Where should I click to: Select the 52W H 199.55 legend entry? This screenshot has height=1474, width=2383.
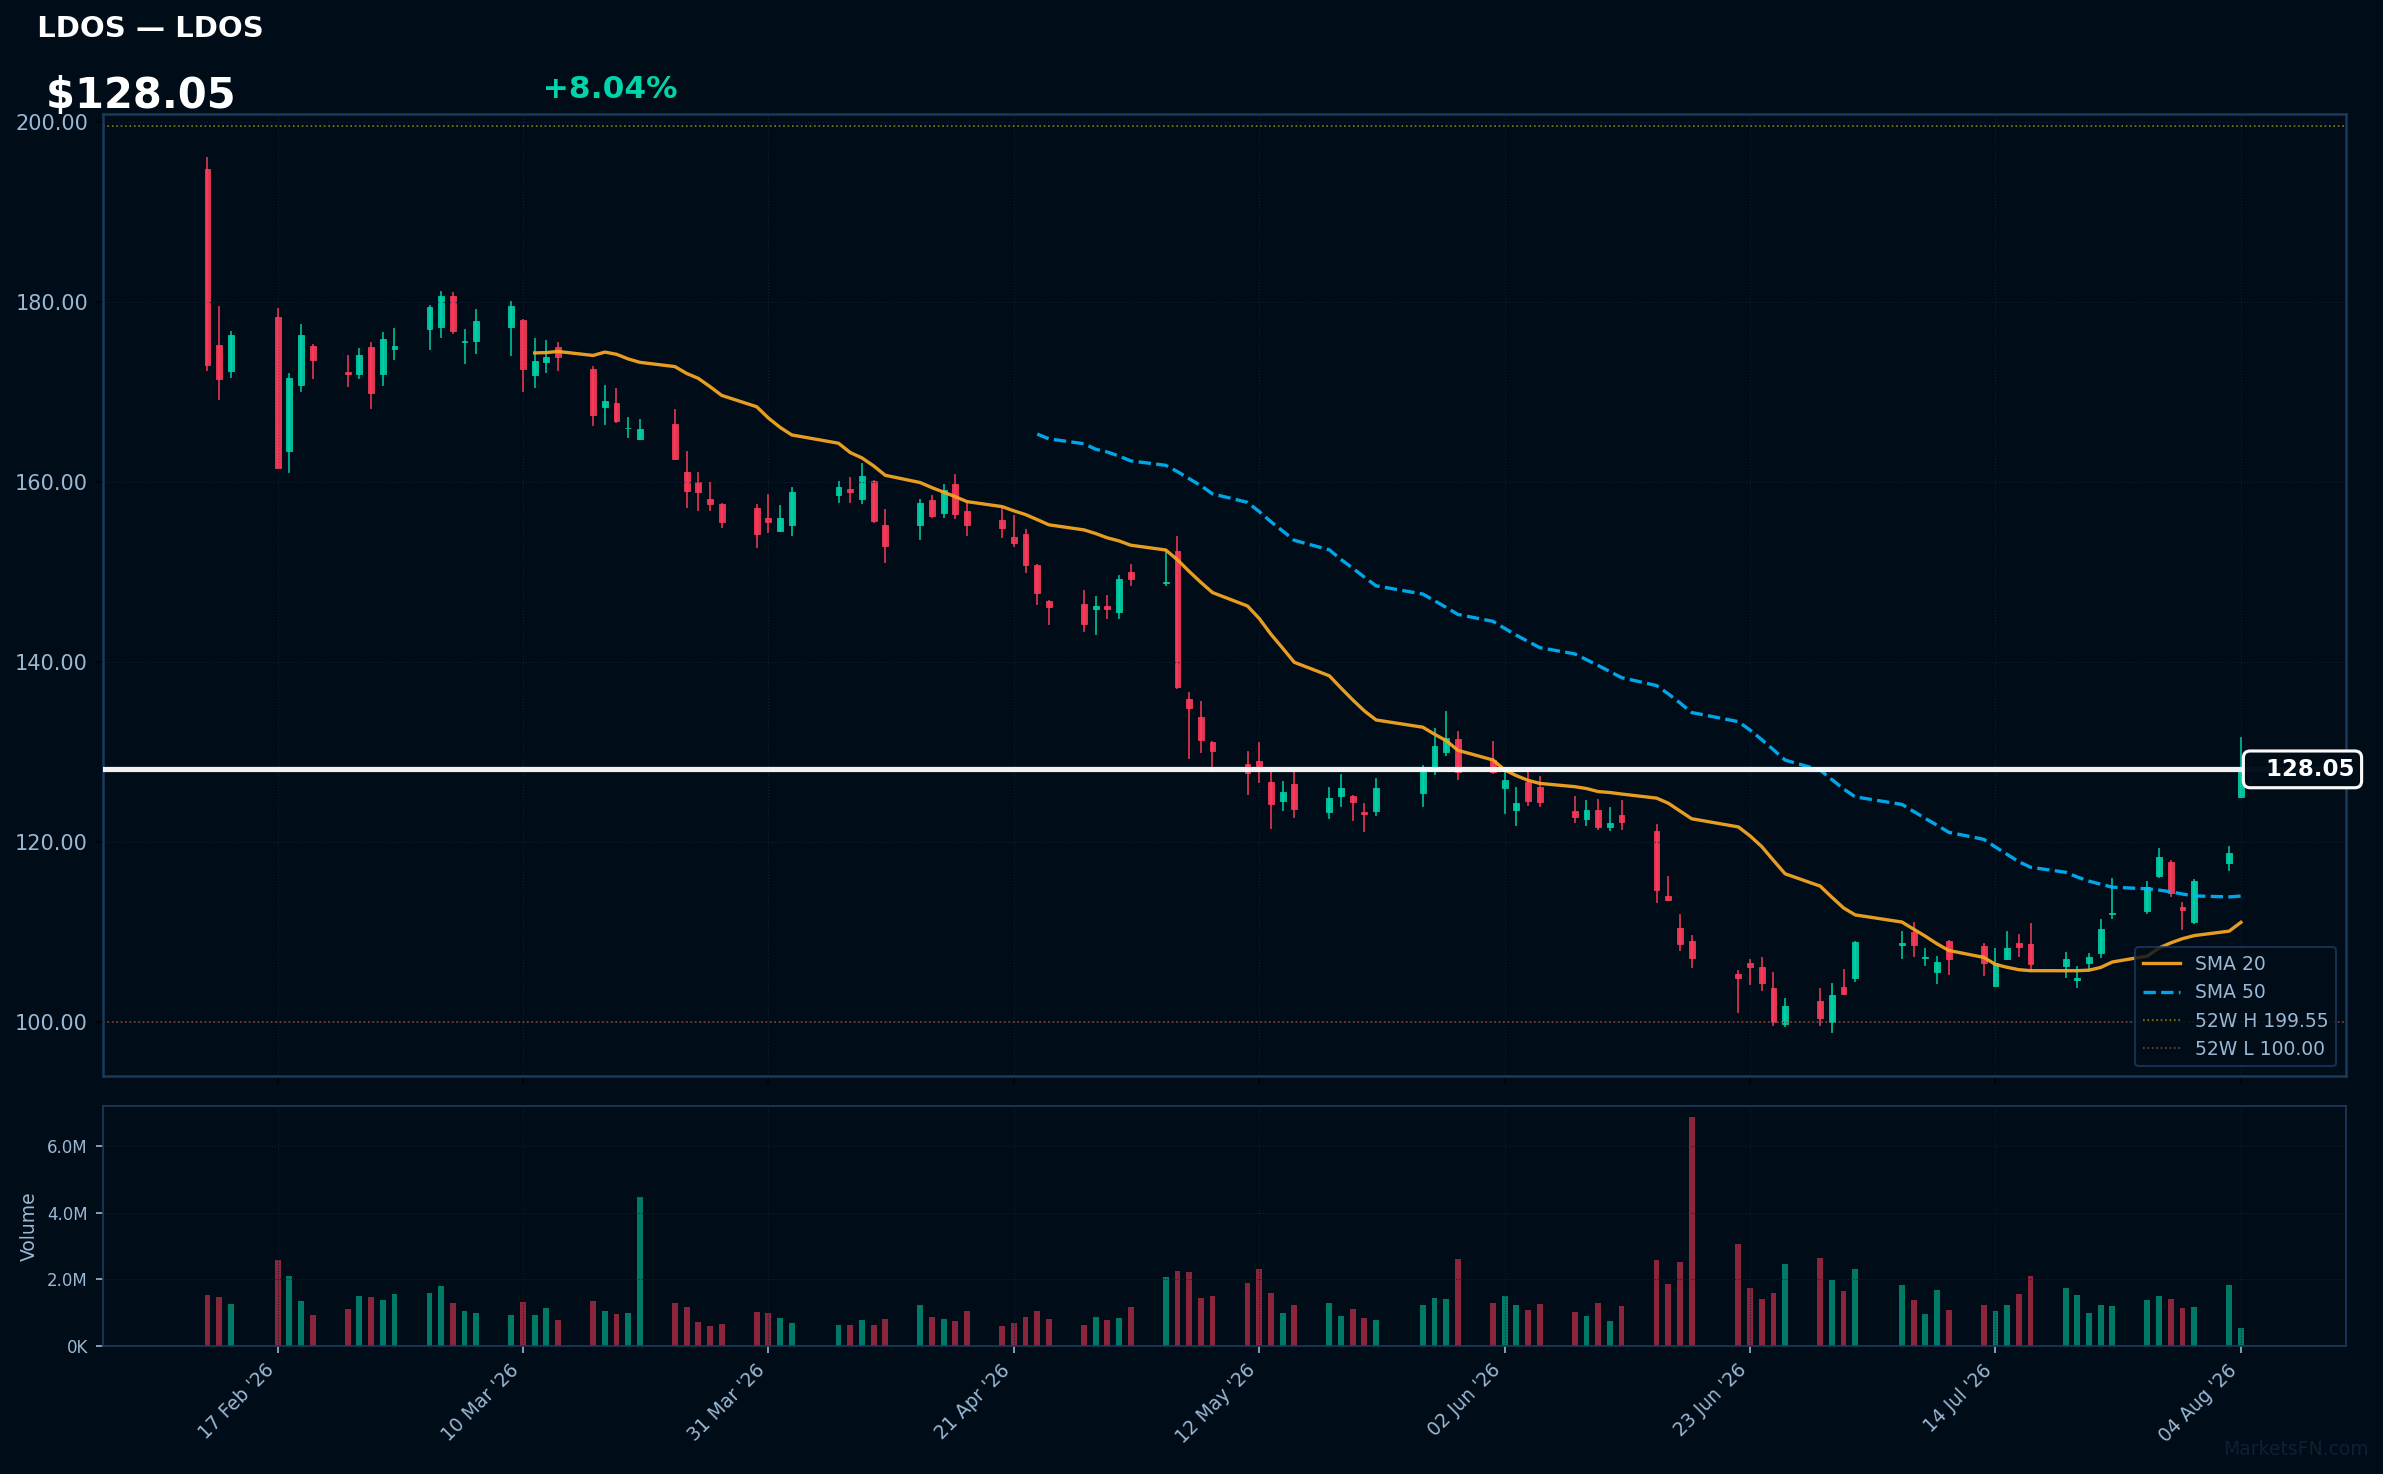[2235, 1020]
